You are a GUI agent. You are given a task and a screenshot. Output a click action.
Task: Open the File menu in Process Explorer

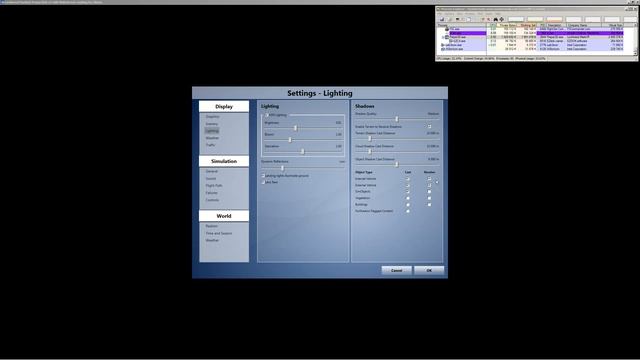[440, 14]
